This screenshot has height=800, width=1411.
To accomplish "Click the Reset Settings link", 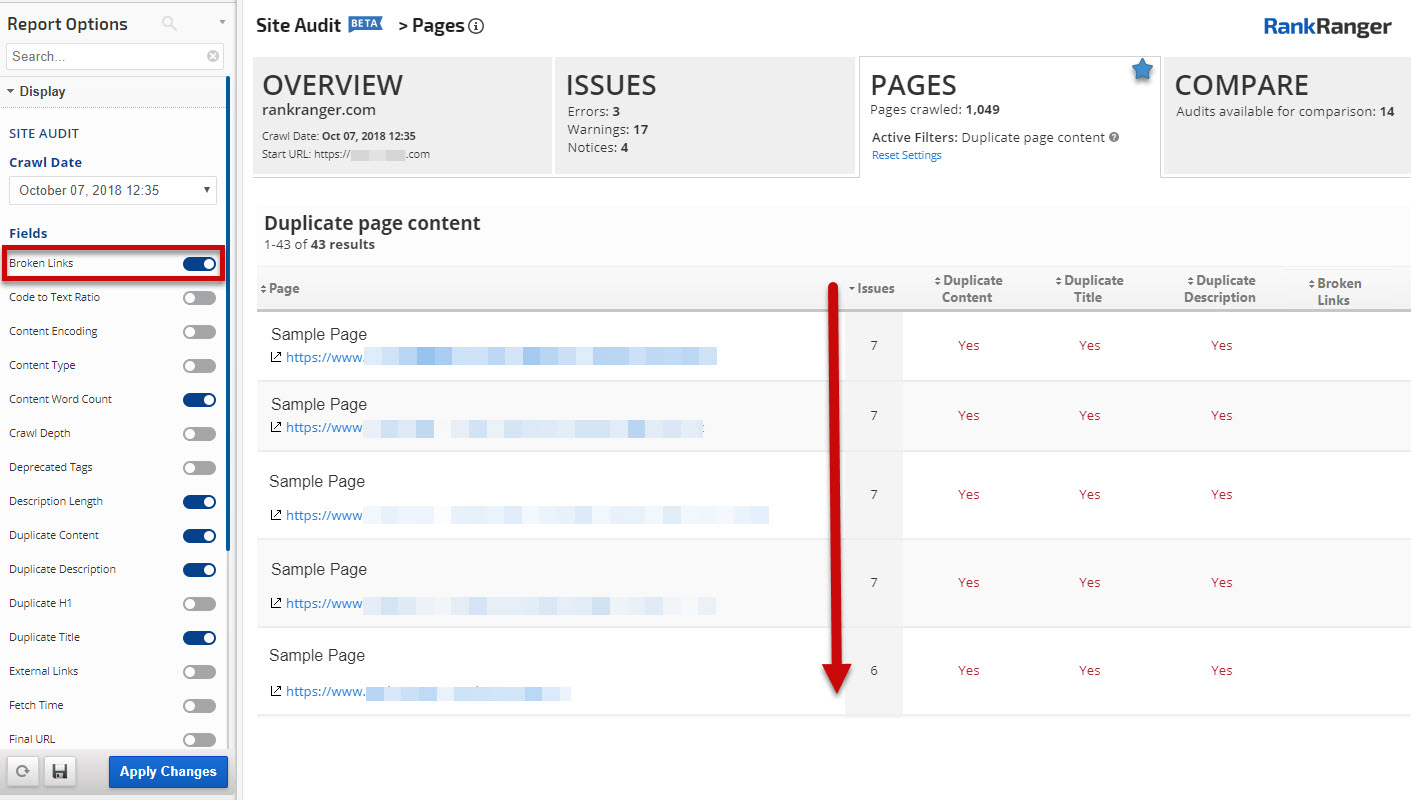I will click(x=906, y=155).
